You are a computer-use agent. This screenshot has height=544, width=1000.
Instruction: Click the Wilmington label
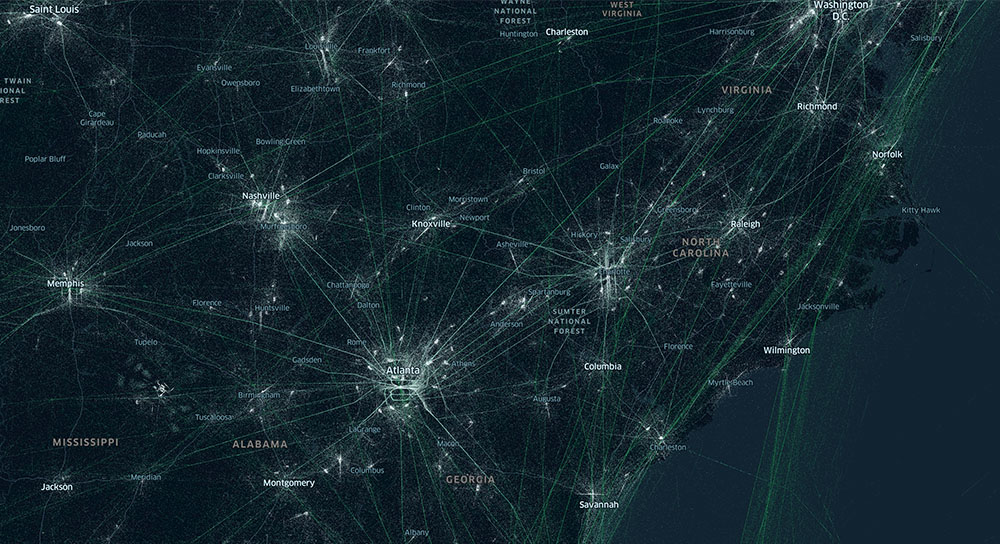(x=786, y=350)
